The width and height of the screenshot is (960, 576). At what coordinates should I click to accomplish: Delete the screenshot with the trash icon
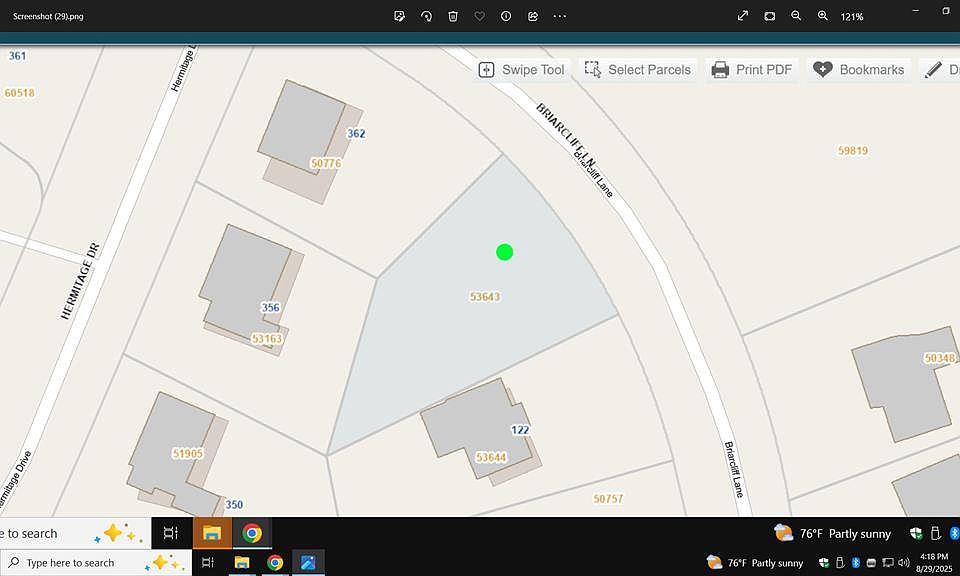tap(453, 16)
